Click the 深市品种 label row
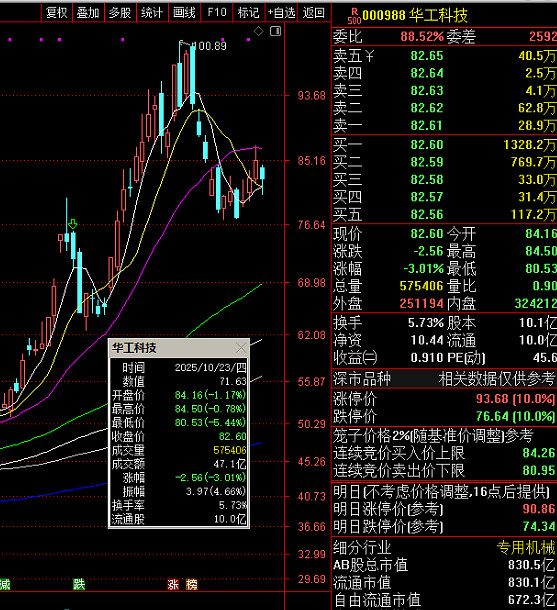 point(444,379)
